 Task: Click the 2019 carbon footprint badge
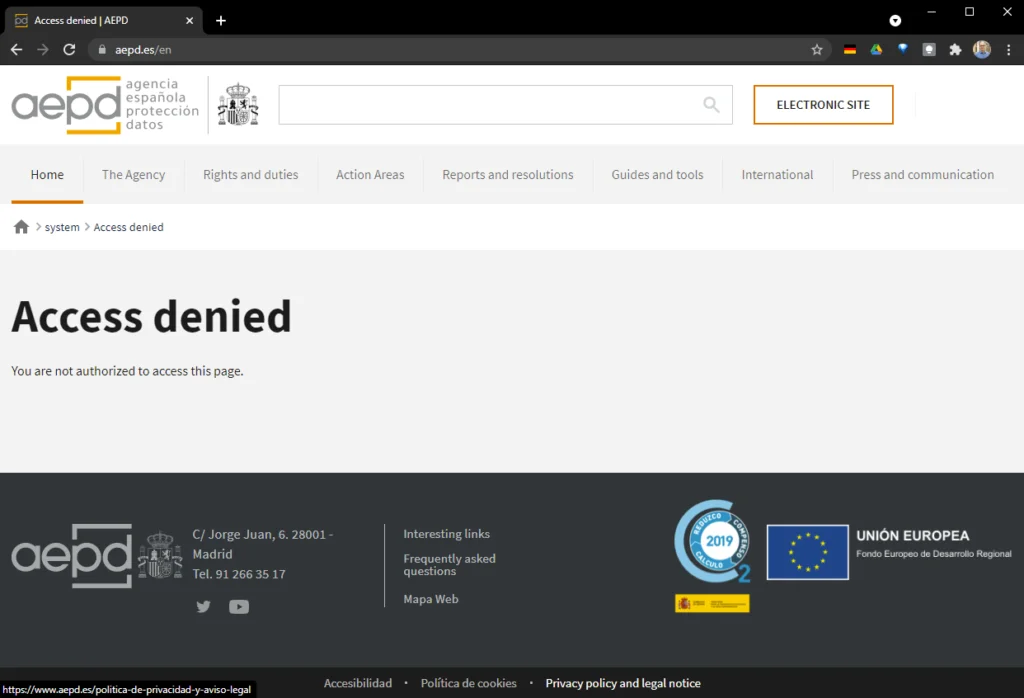click(712, 541)
